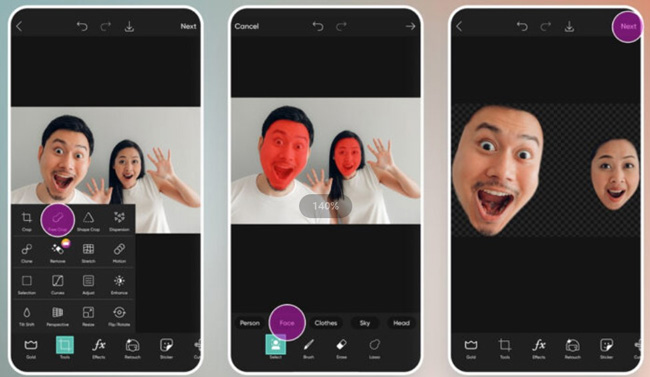Choose the Face auto-select chip
The image size is (650, 377).
click(x=287, y=323)
